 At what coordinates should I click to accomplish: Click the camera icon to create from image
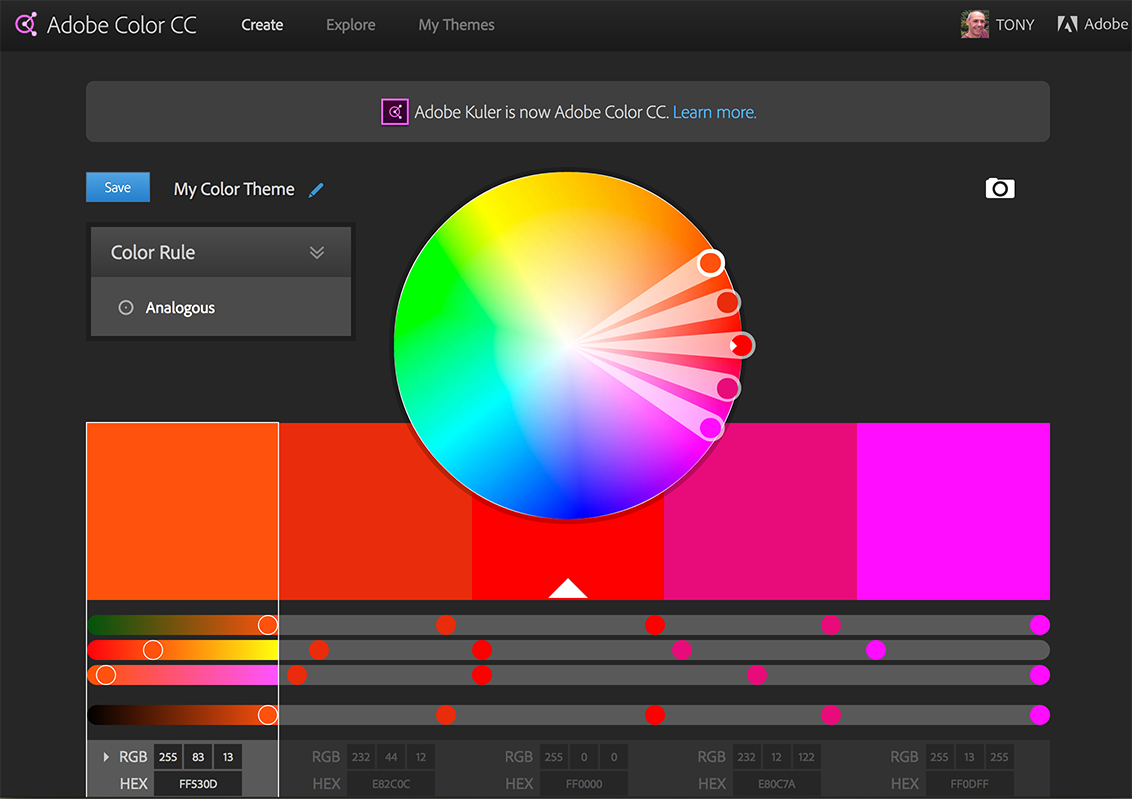[999, 188]
